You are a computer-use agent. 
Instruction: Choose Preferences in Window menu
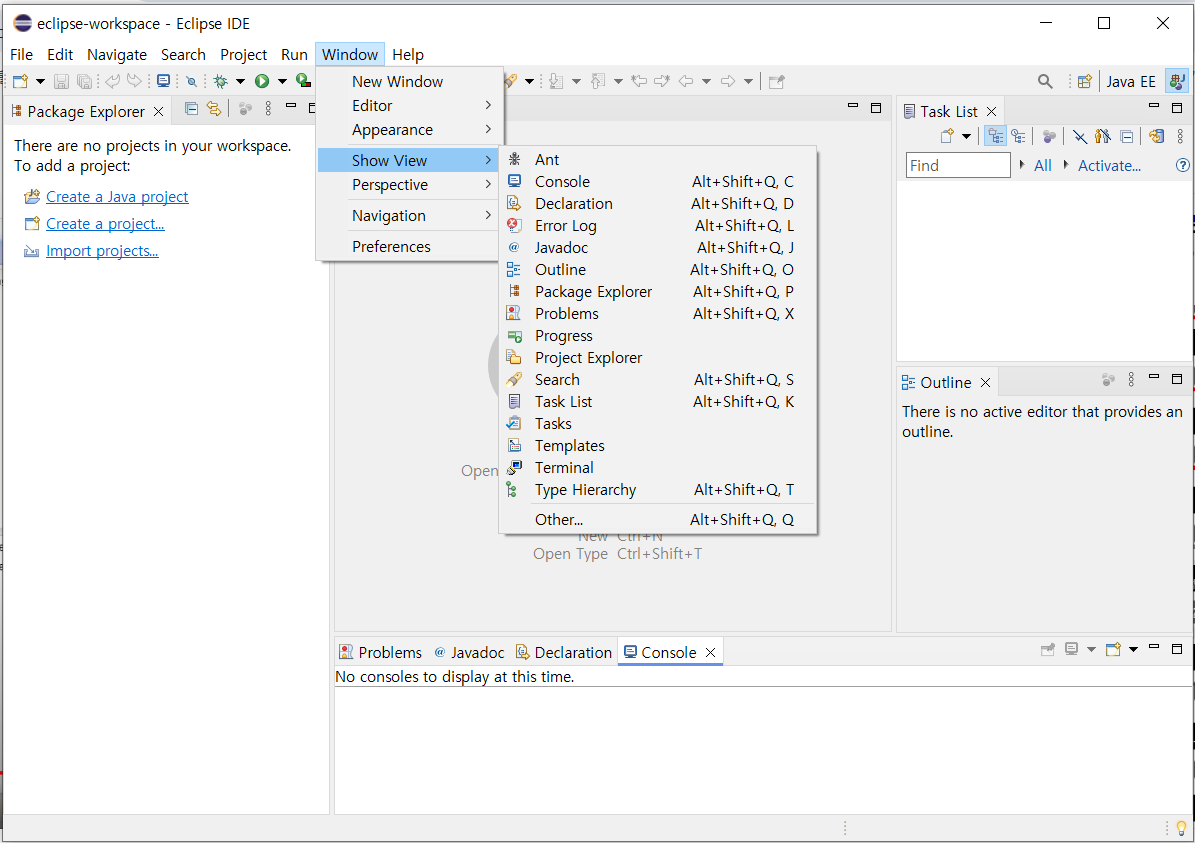coord(408,246)
